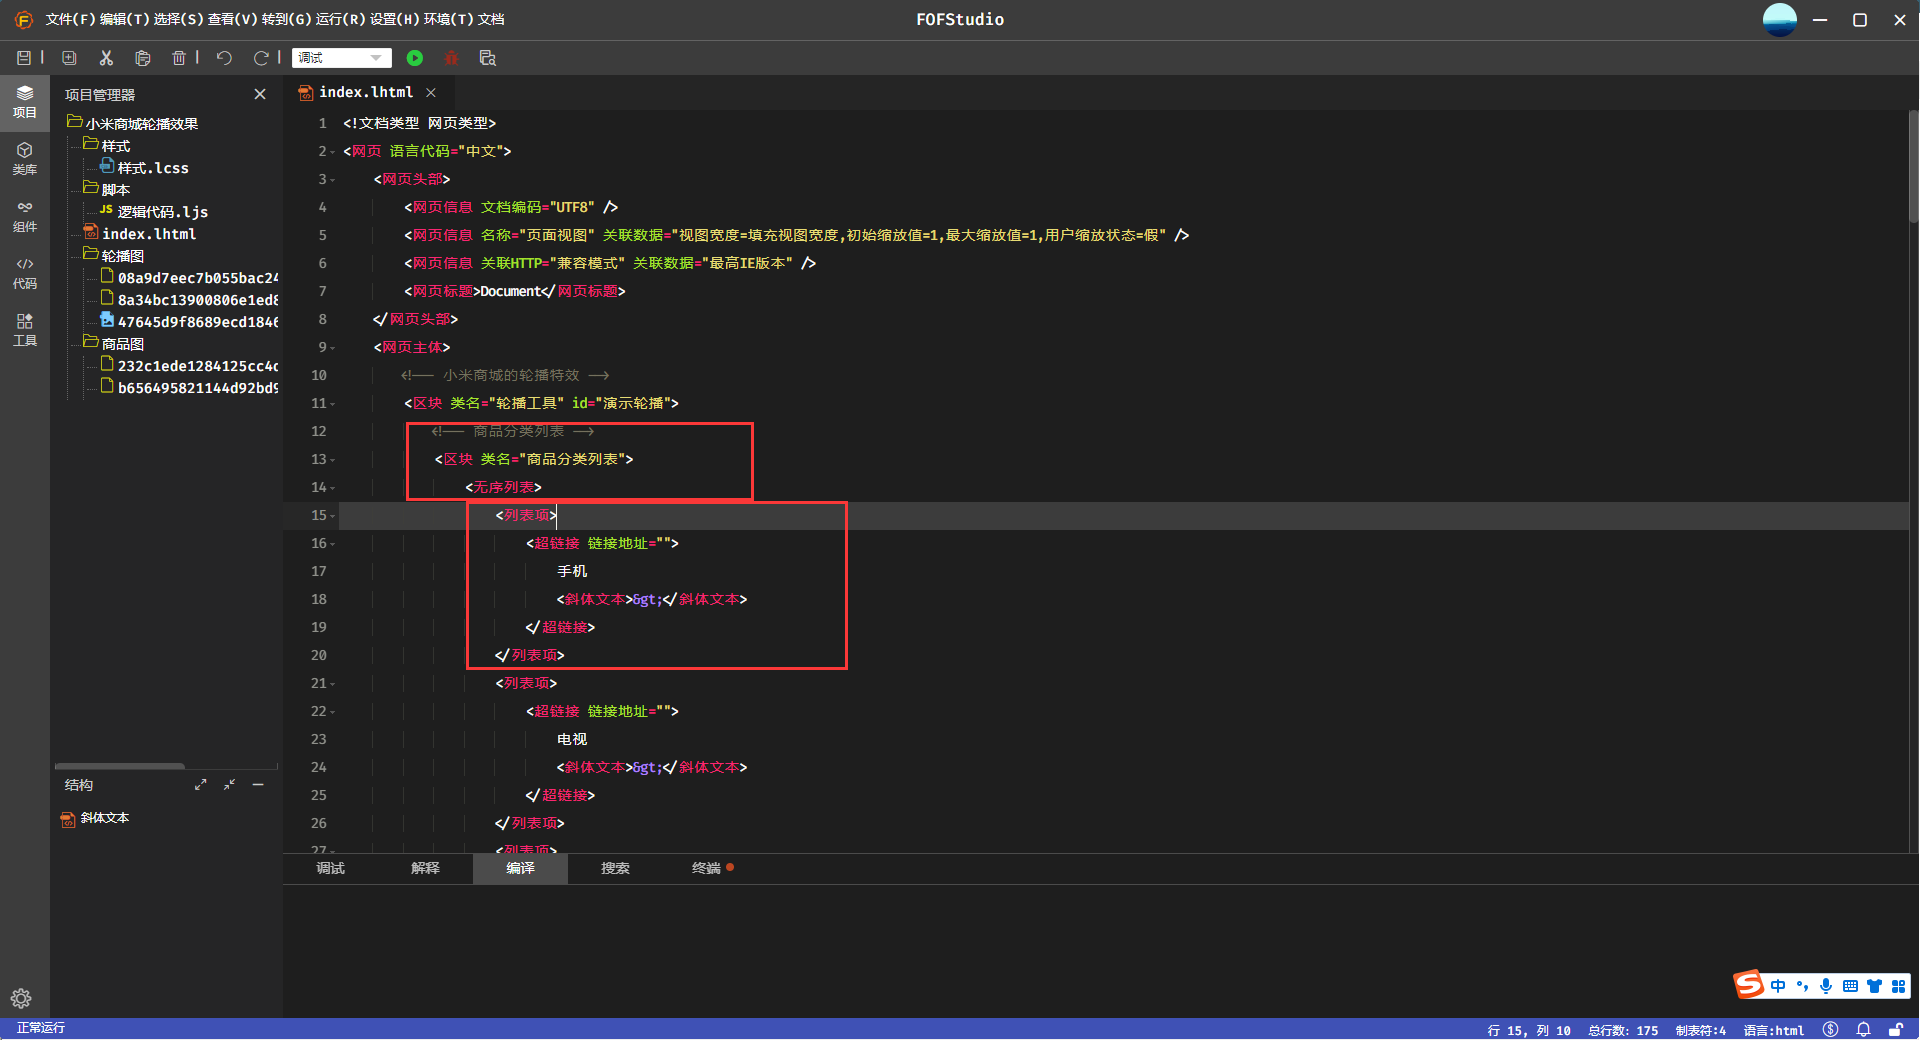Open 样式.lcss in project tree
This screenshot has height=1040, width=1920.
(x=153, y=168)
